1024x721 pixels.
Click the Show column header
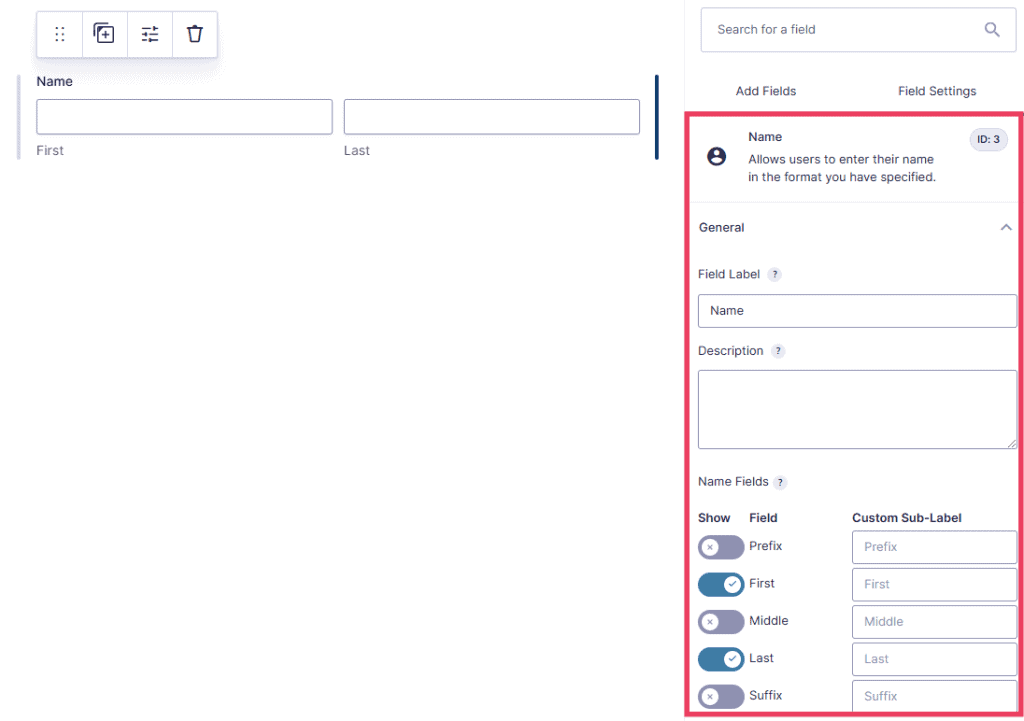pyautogui.click(x=714, y=518)
